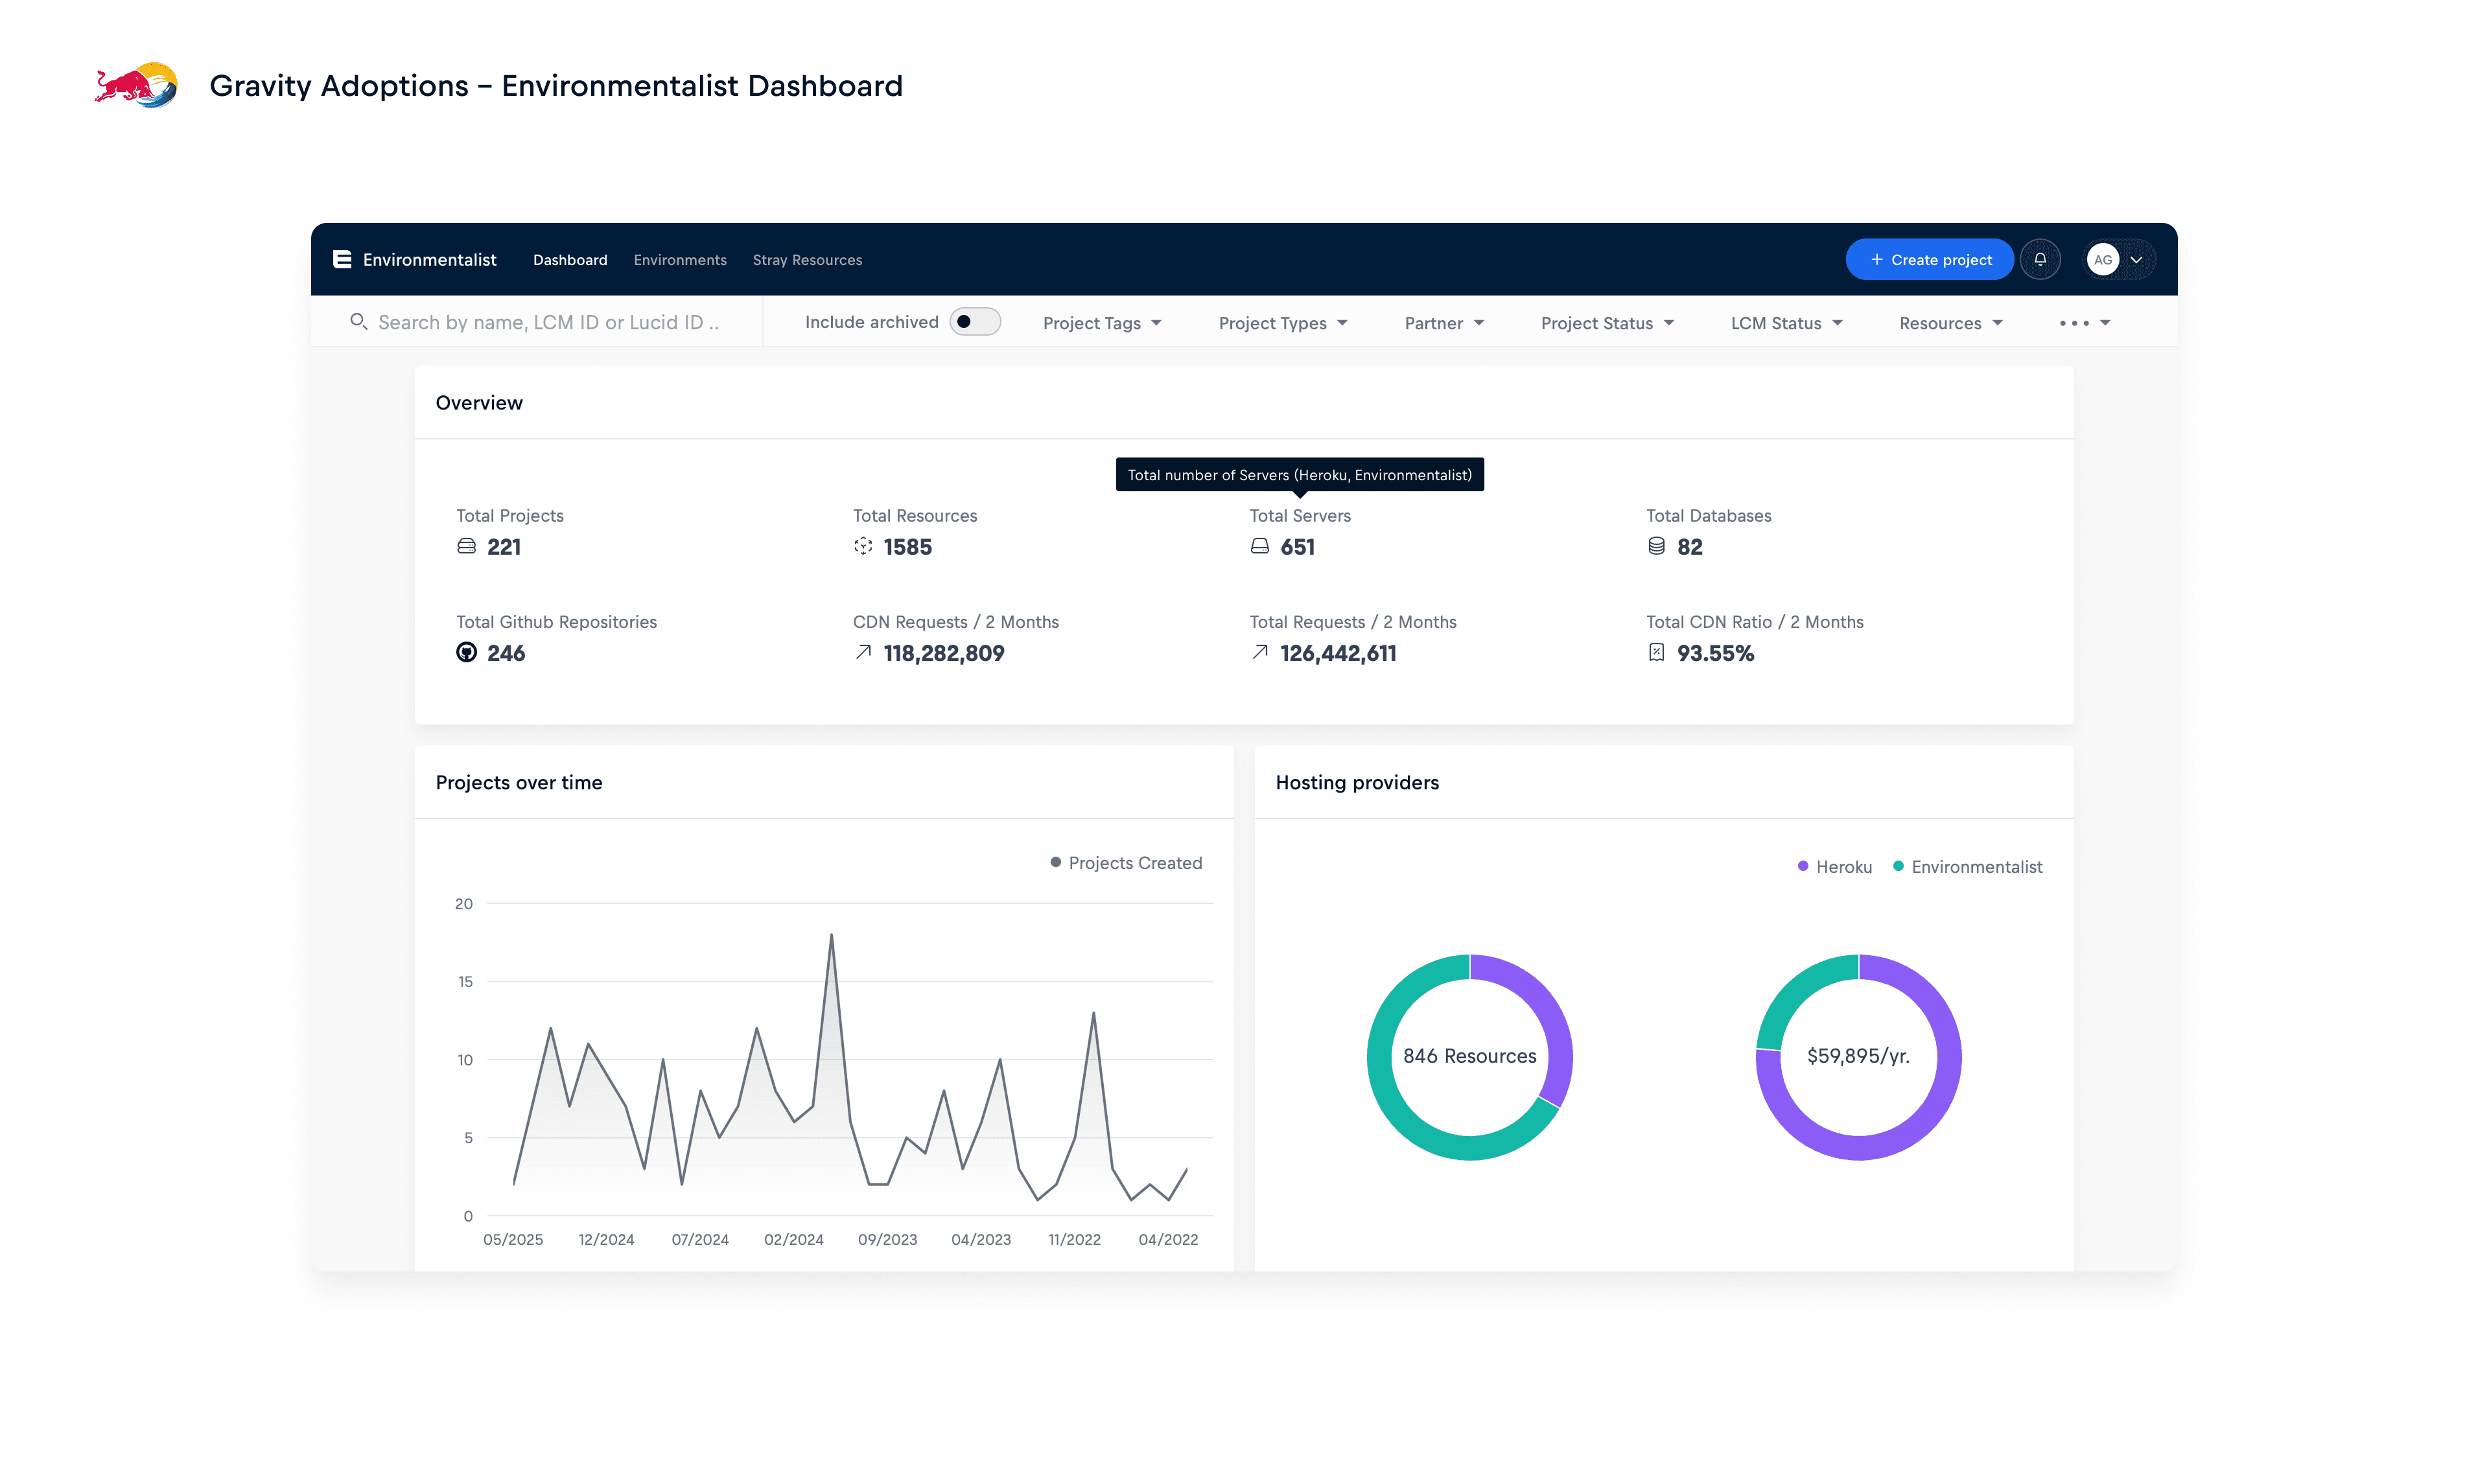2489x1484 pixels.
Task: Toggle Heroku legend series
Action: tap(1834, 866)
